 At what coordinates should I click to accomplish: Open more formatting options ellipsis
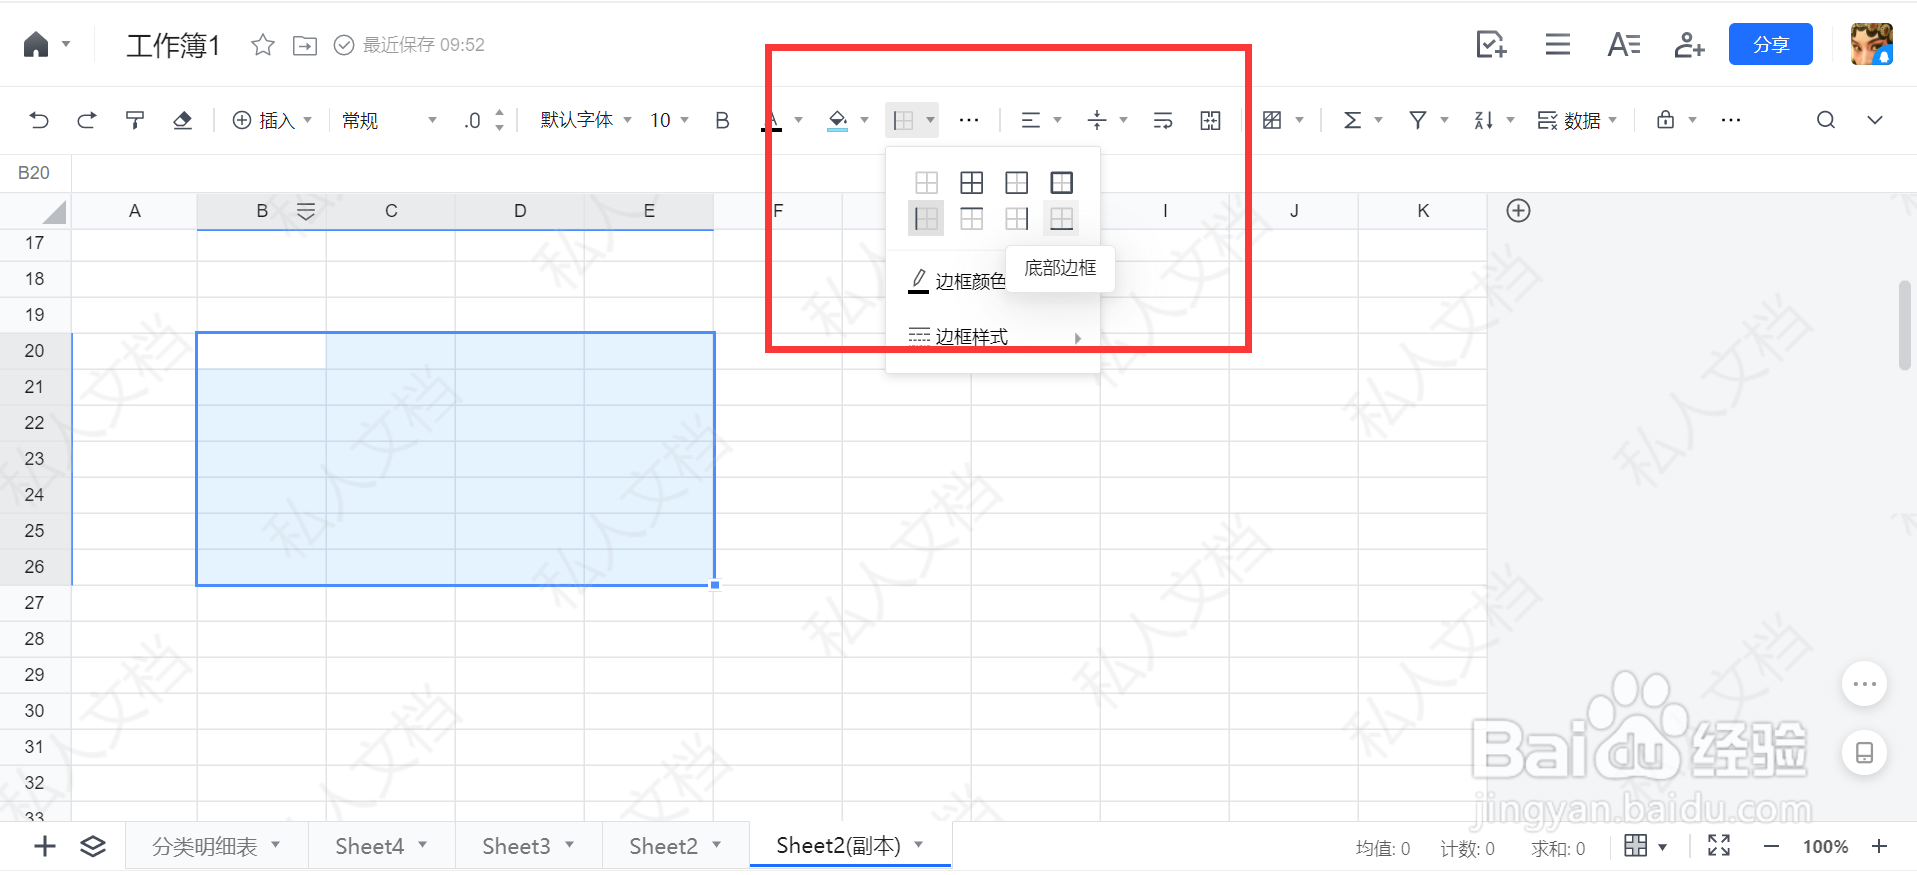point(969,120)
